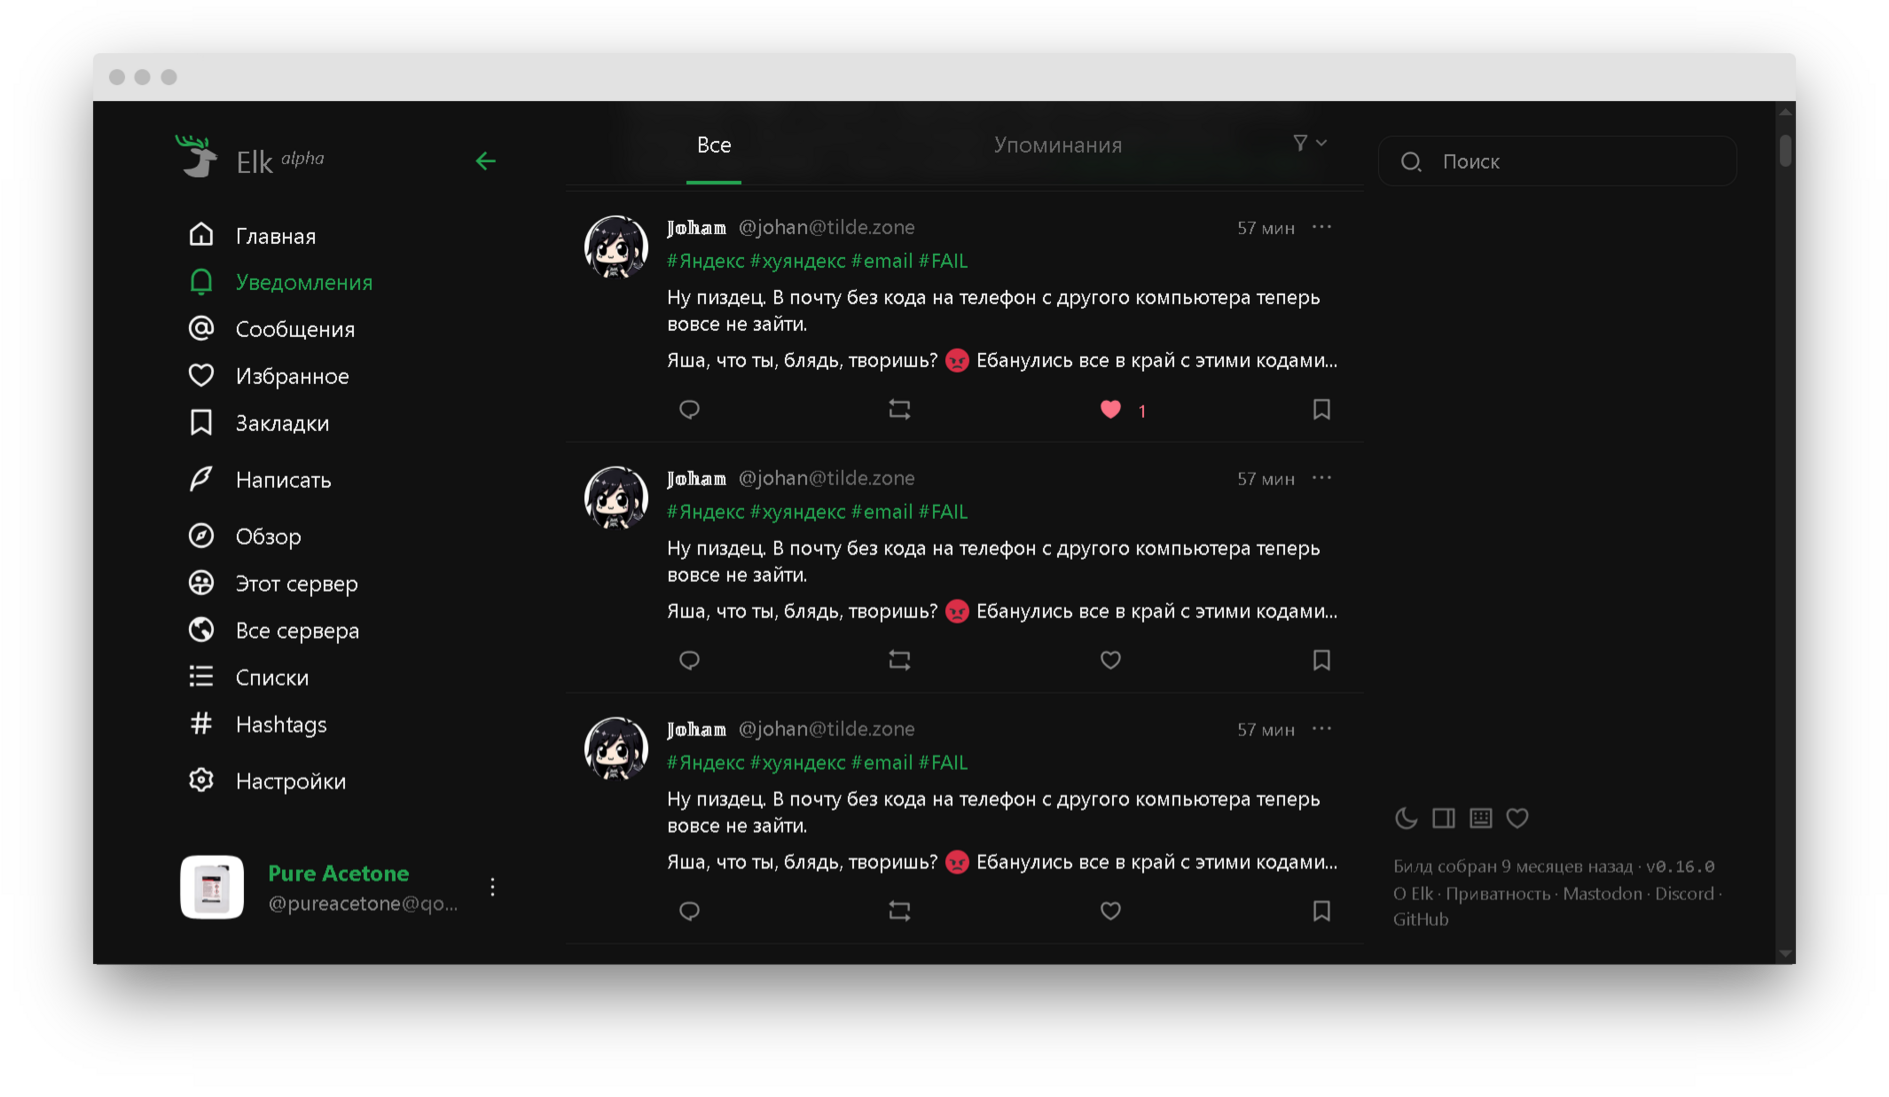This screenshot has height=1097, width=1889.
Task: Open Написать compose page
Action: click(283, 480)
